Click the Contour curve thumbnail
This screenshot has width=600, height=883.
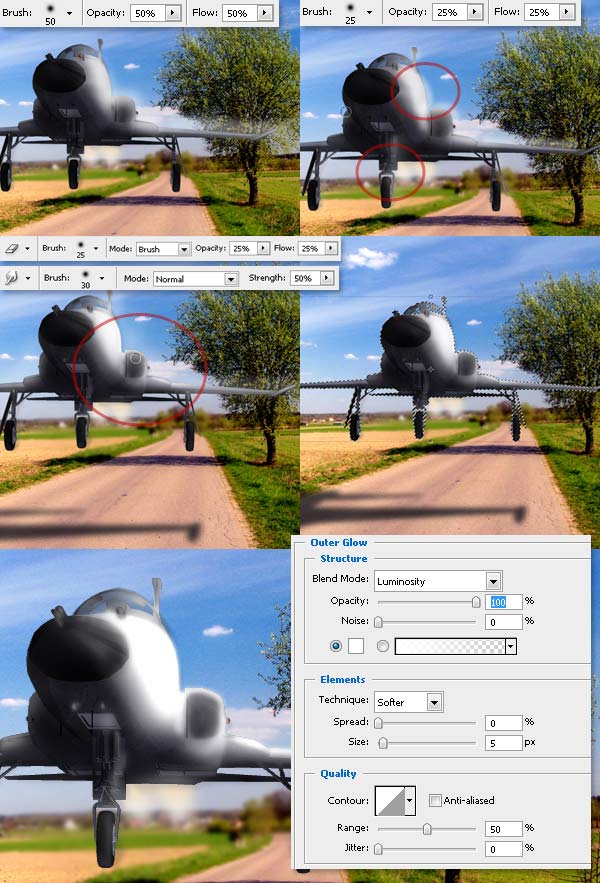click(390, 801)
